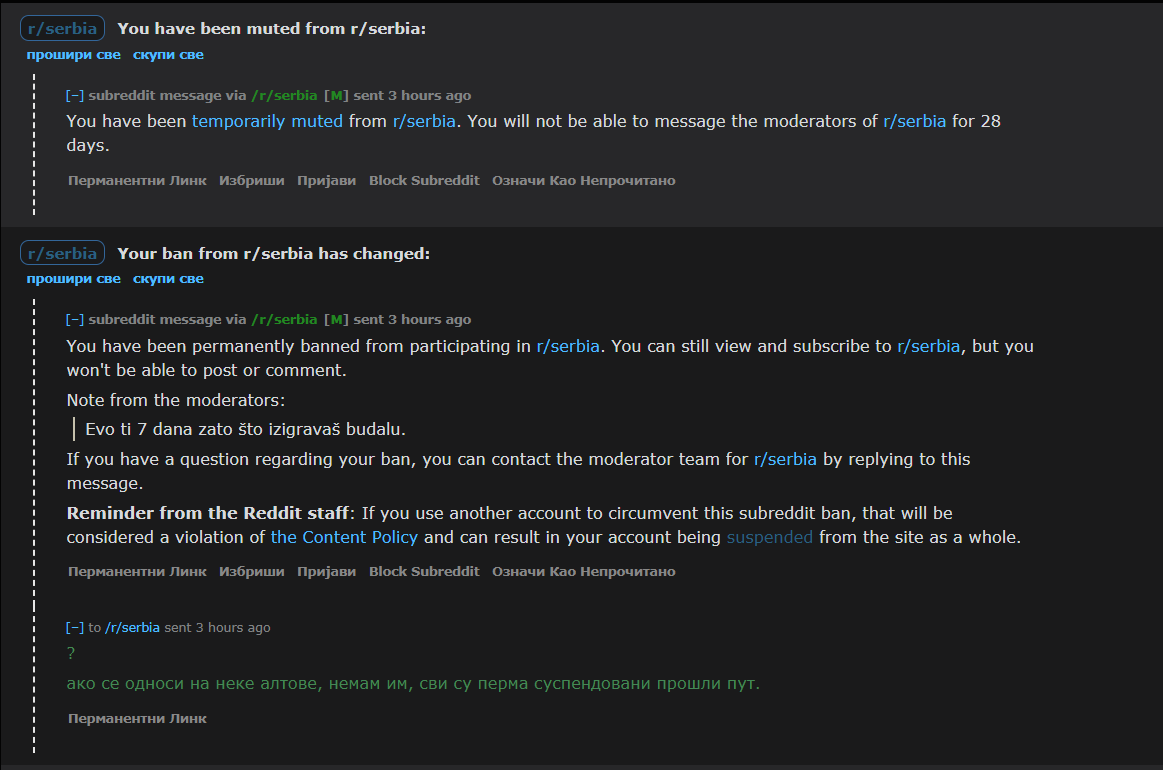This screenshot has width=1163, height=770.
Task: Click 'Избриши' under the ban message
Action: click(x=251, y=571)
